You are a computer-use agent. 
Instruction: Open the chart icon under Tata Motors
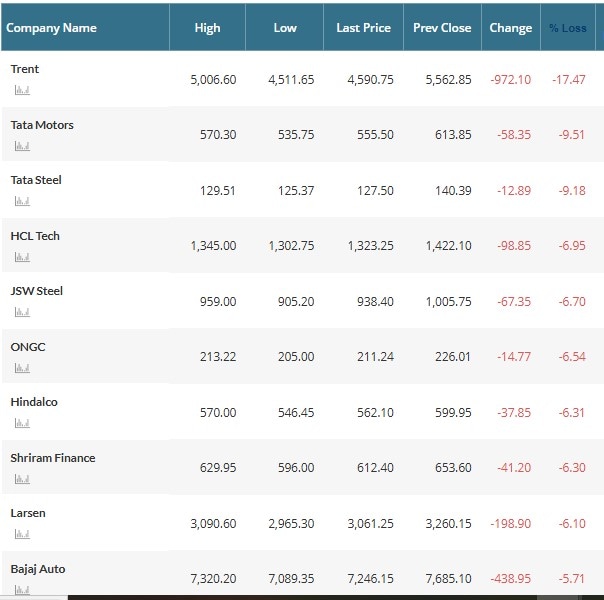click(x=21, y=146)
